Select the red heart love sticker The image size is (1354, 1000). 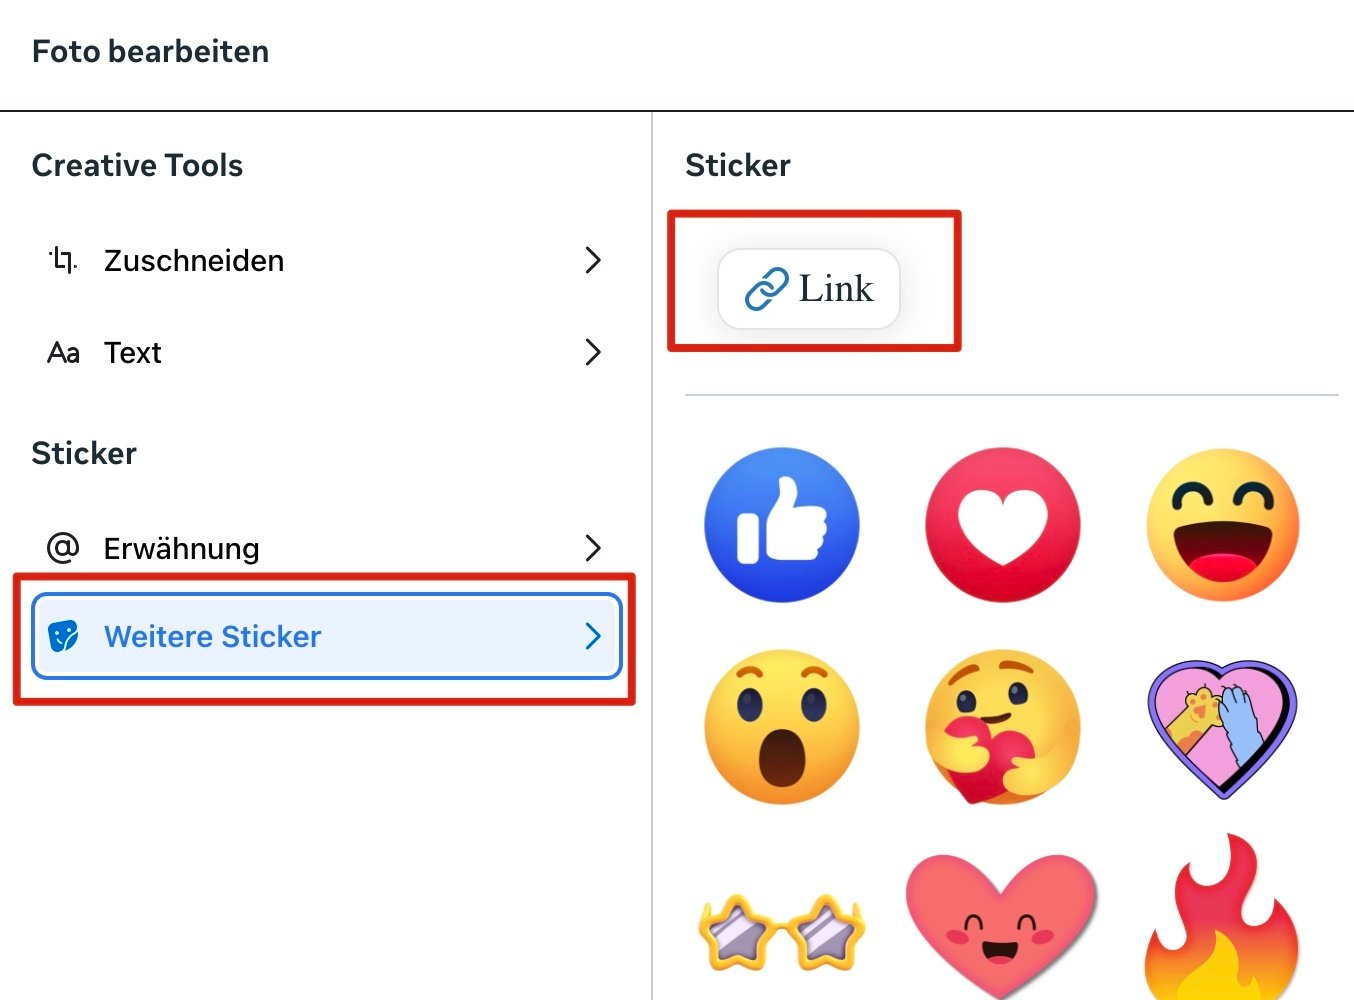(1003, 525)
